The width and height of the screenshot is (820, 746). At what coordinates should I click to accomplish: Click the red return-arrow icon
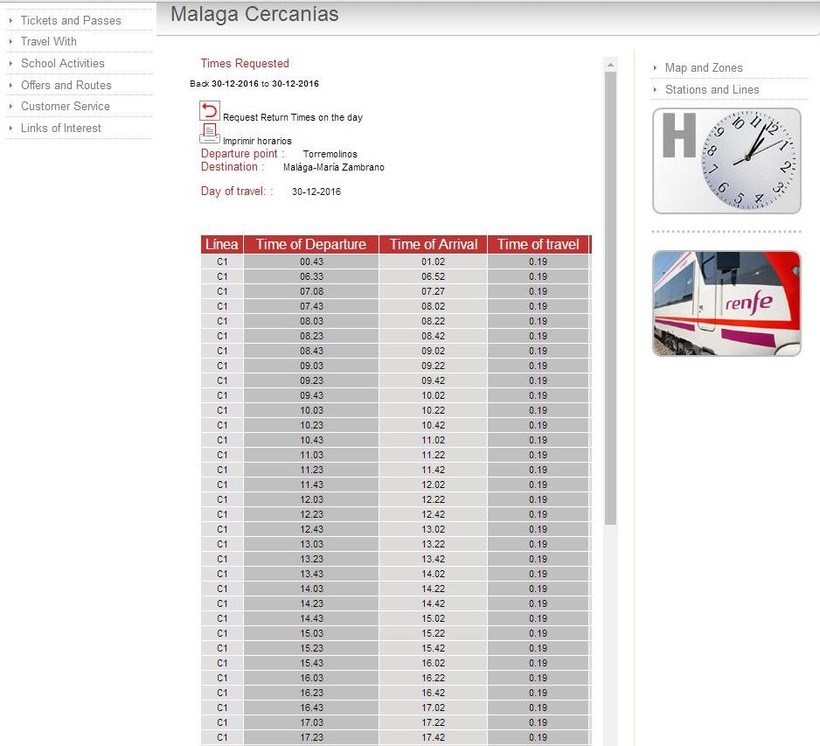pos(209,111)
